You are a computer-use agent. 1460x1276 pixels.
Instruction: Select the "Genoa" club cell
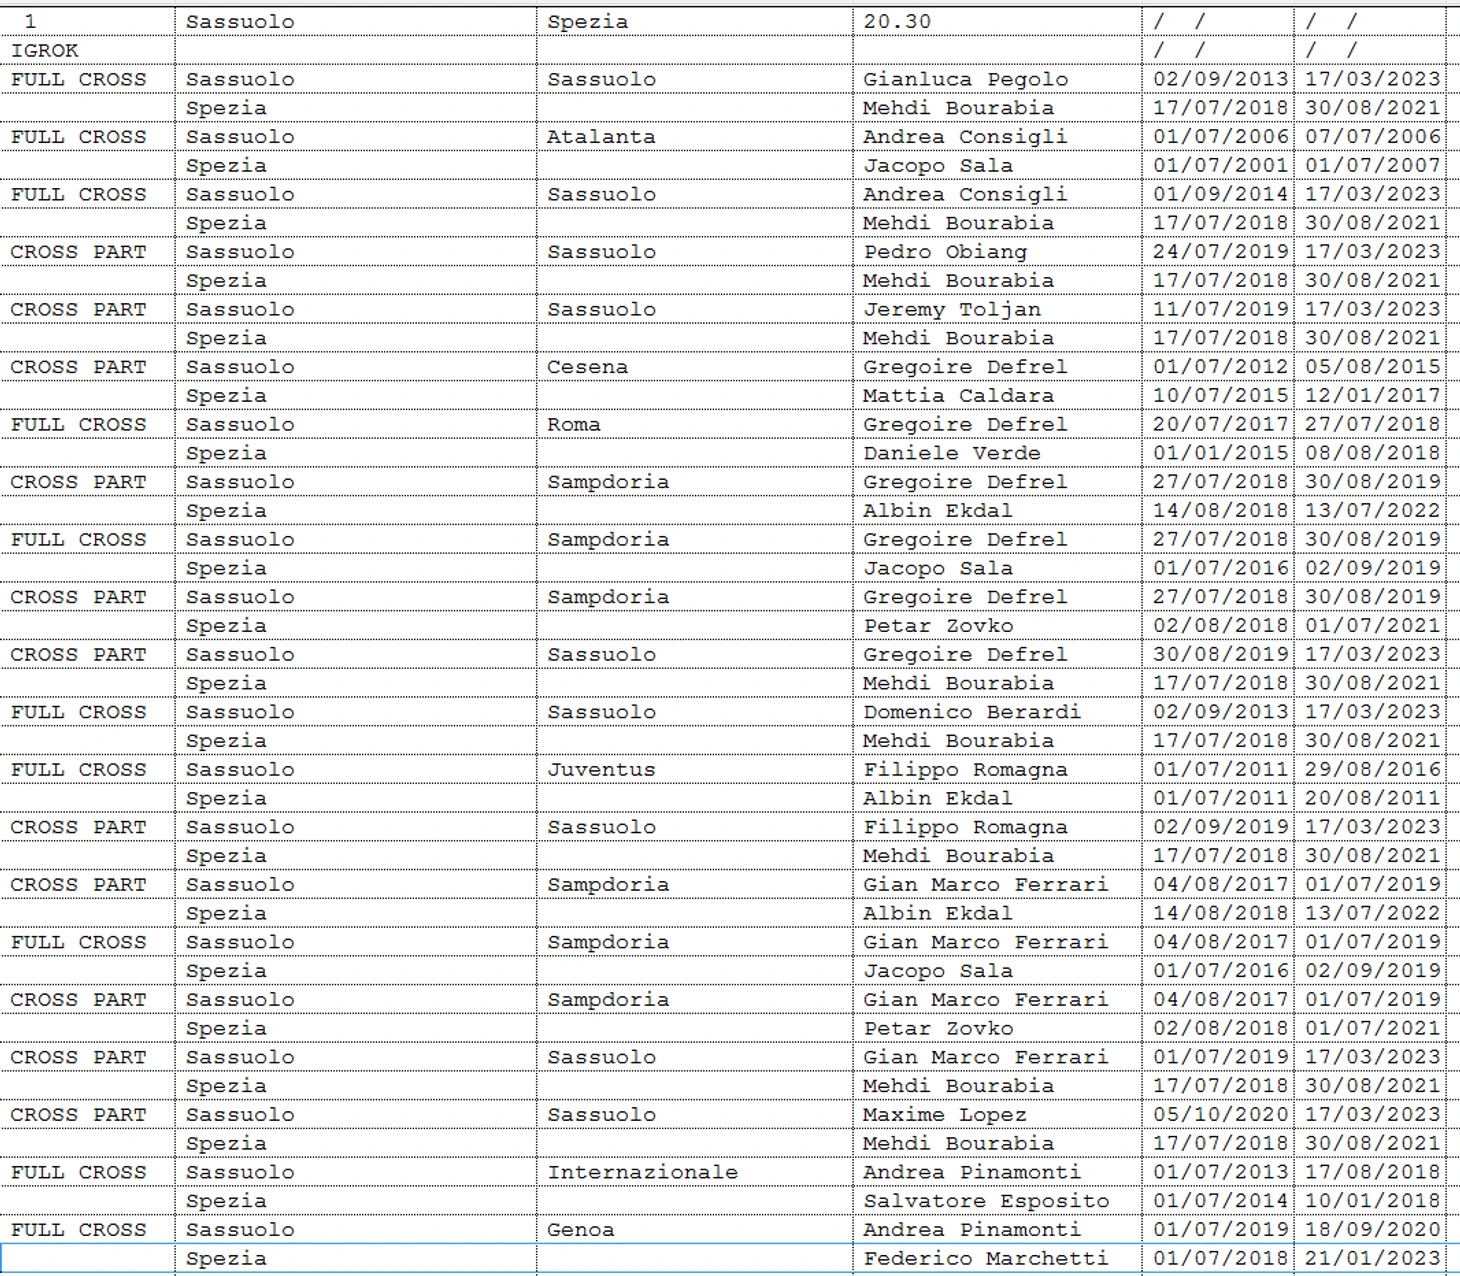click(x=581, y=1230)
